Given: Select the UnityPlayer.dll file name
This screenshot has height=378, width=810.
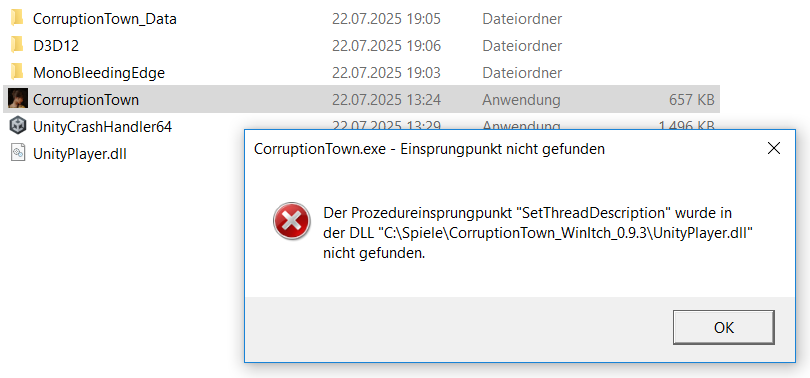Looking at the screenshot, I should pos(80,153).
